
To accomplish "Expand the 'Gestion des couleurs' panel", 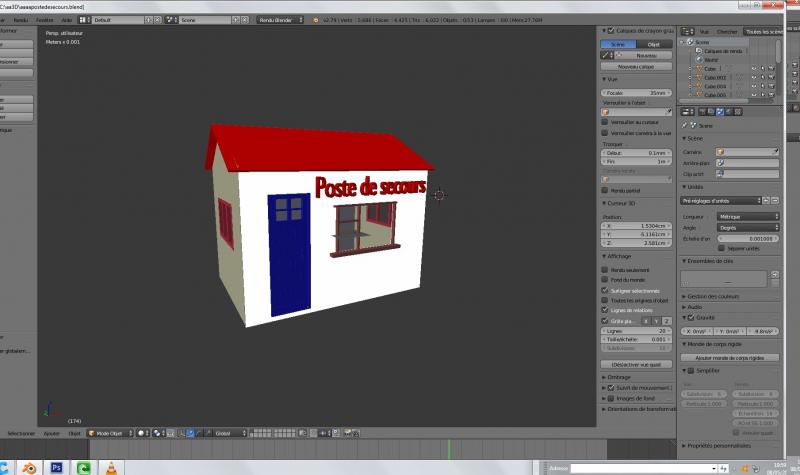I will pos(715,296).
